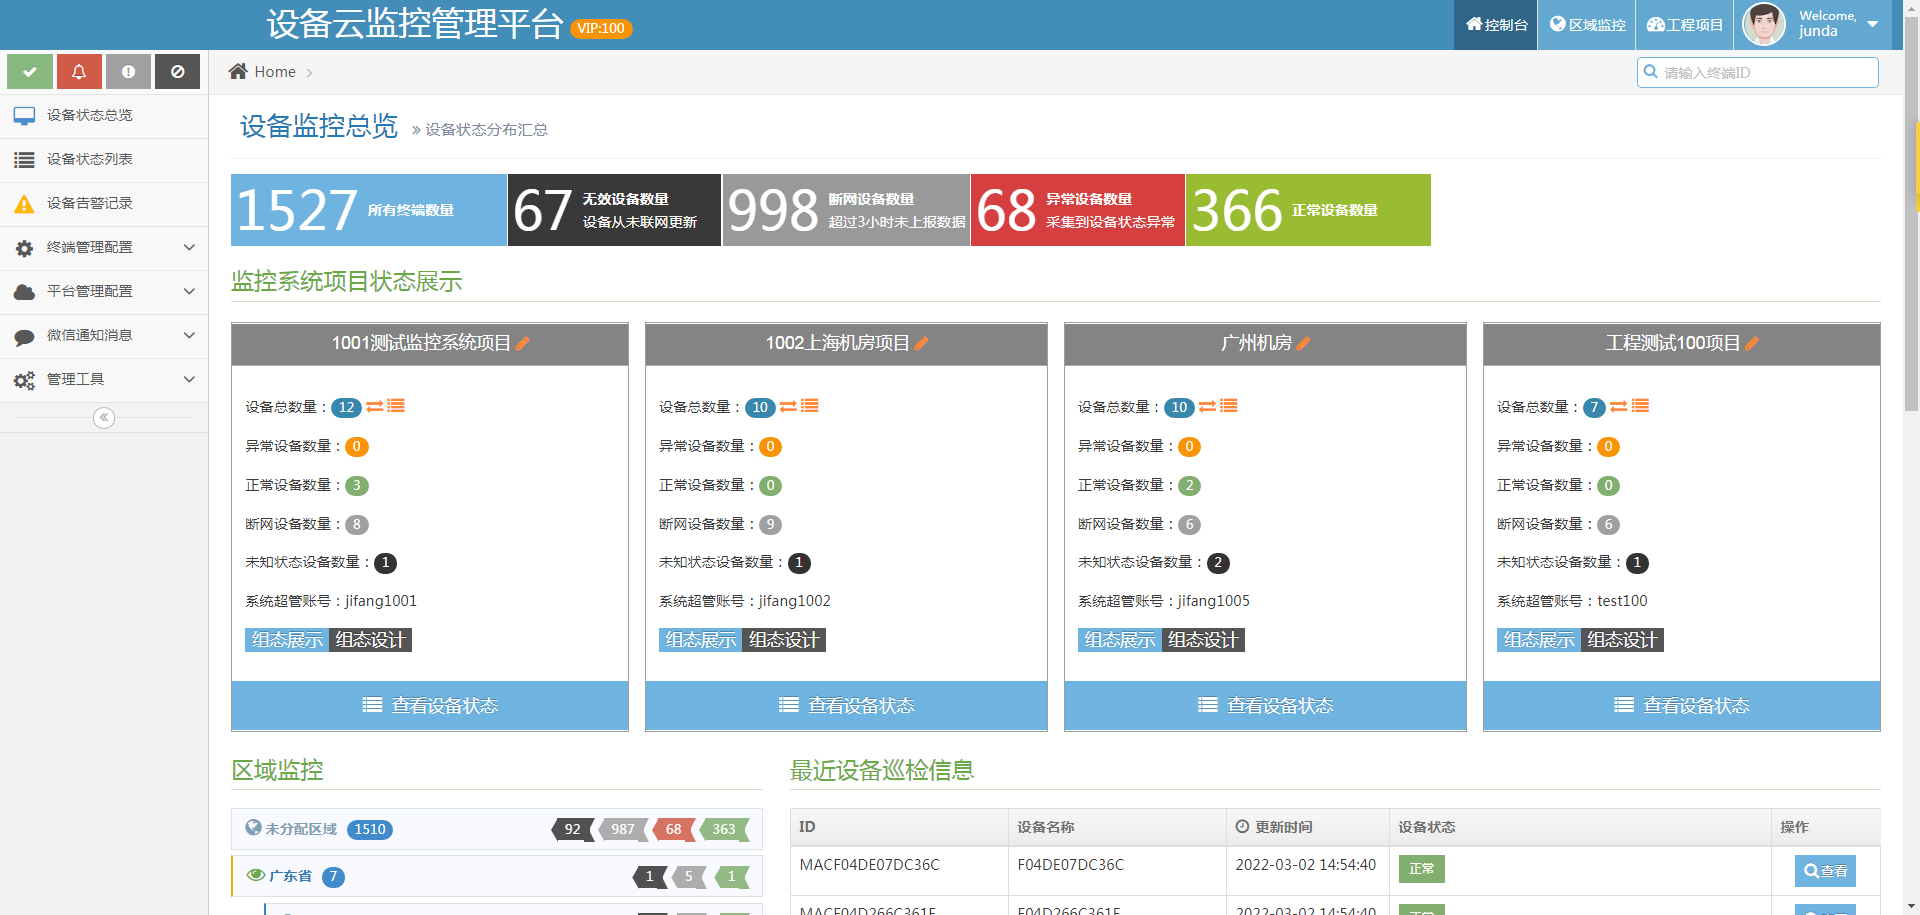Screen dimensions: 1920x915
Task: Select 设备状态列表 from the sidebar
Action: pos(90,159)
